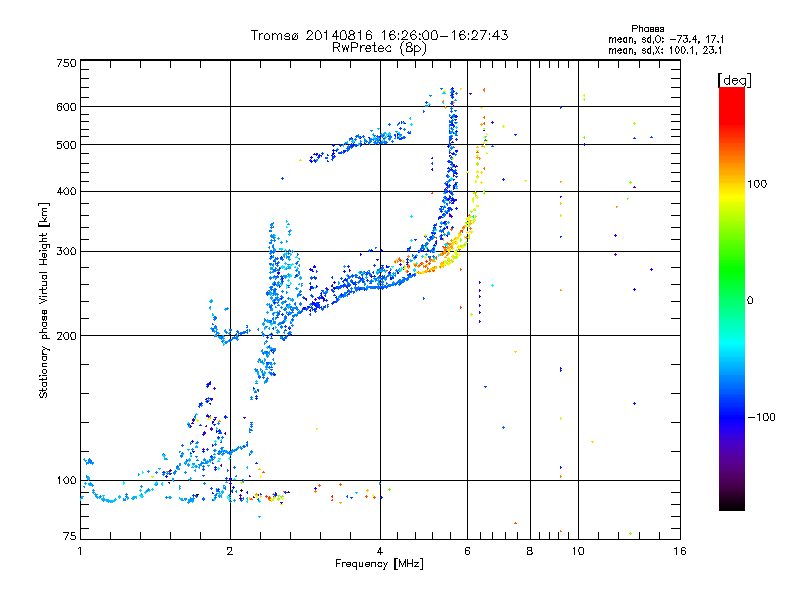Click the y-axis tick label '500'

pyautogui.click(x=67, y=145)
